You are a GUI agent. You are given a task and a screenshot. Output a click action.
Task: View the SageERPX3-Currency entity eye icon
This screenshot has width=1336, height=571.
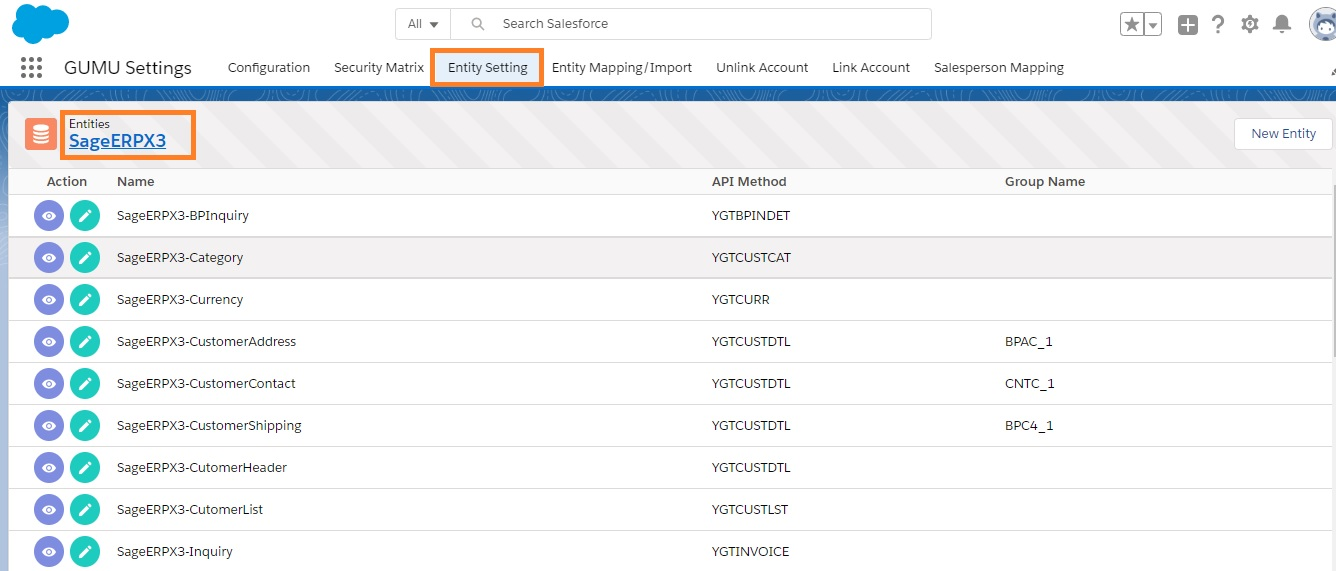point(49,299)
